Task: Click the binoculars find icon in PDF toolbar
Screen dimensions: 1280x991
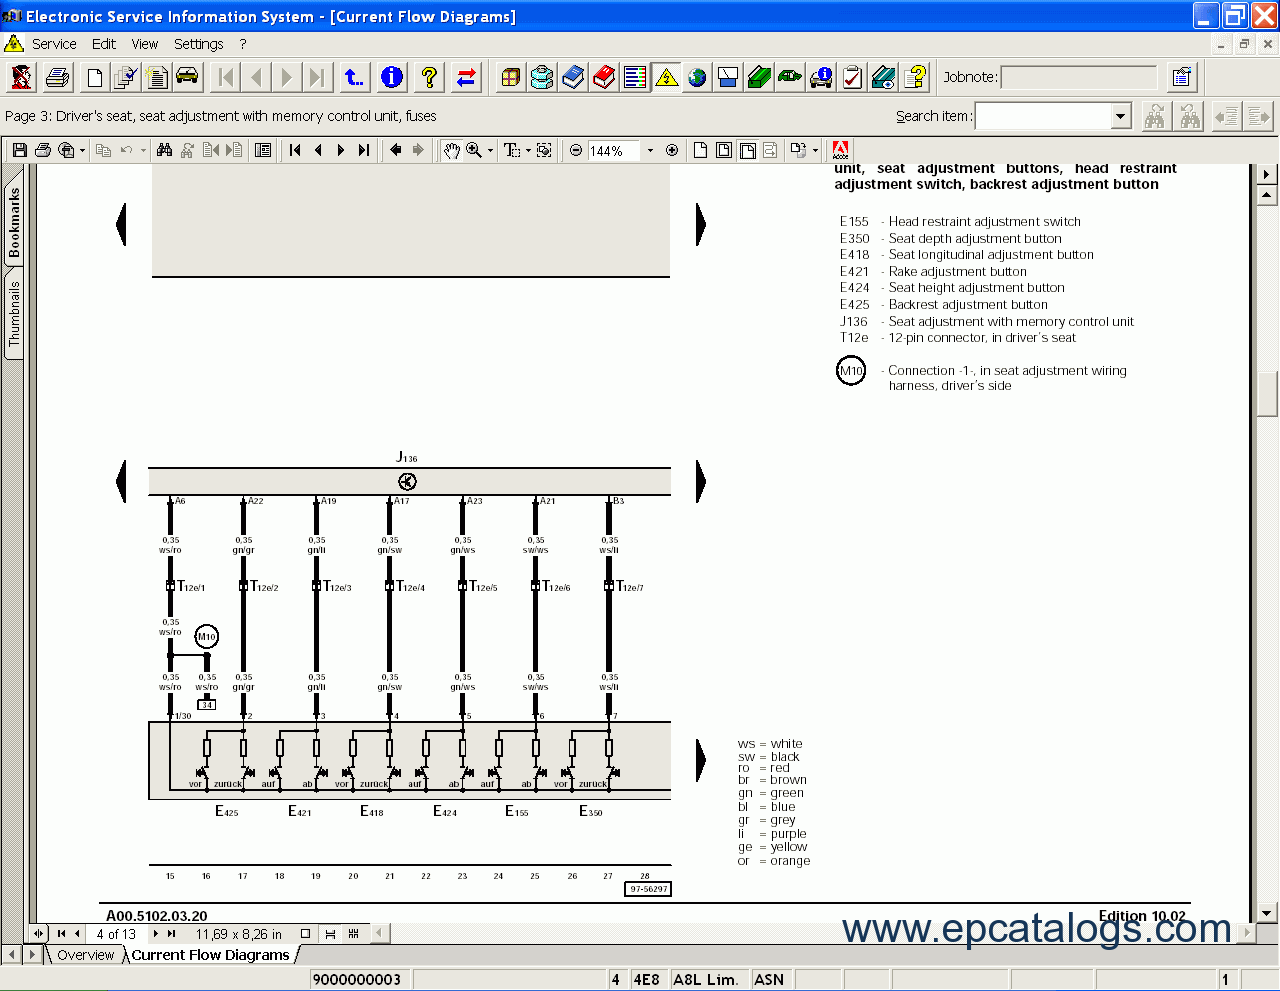Action: pos(164,150)
